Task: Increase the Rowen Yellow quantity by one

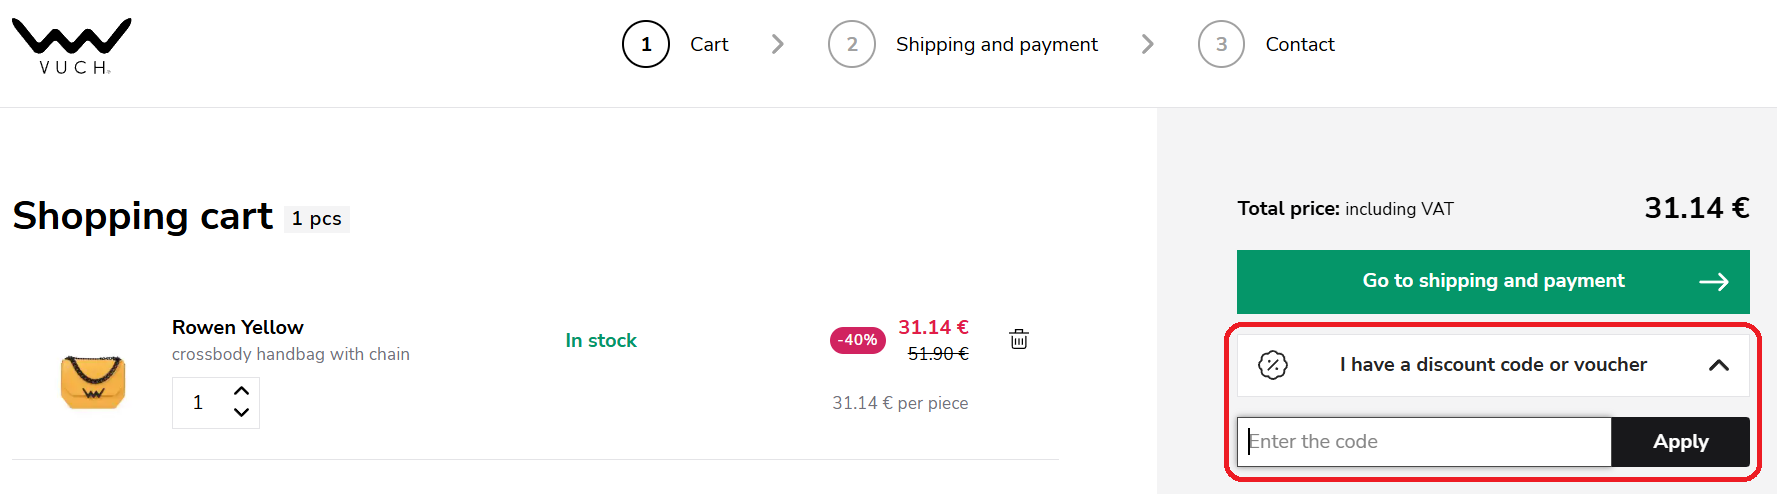Action: (241, 391)
